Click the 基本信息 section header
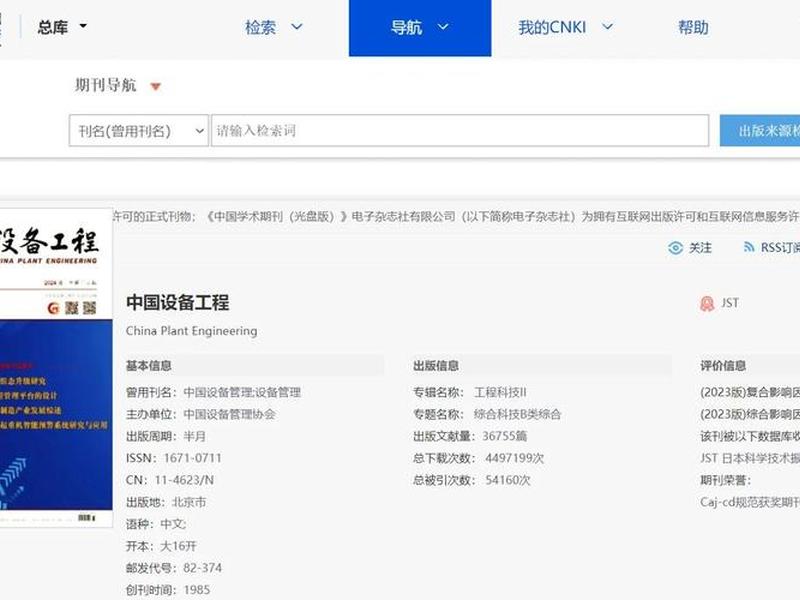800x600 pixels. (148, 366)
